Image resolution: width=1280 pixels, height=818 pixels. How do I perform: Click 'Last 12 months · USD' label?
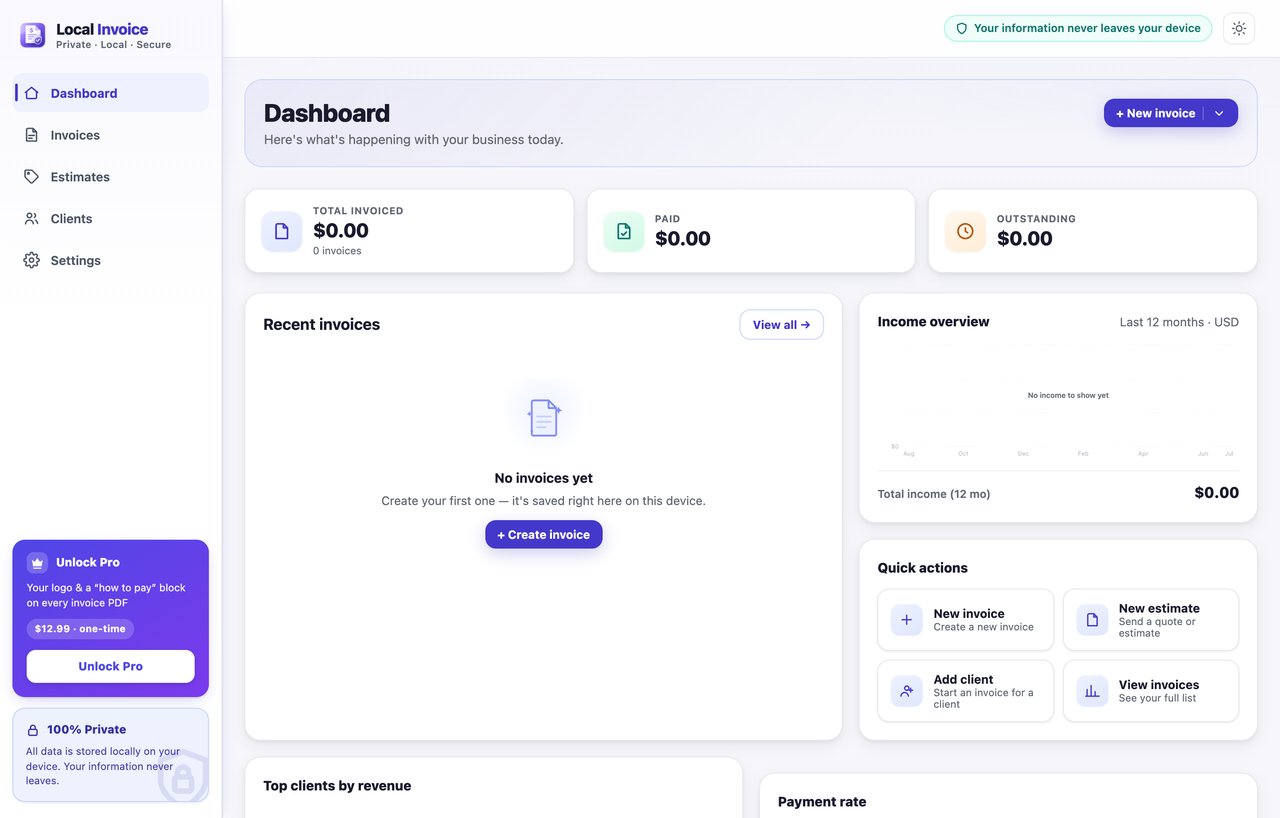pos(1179,322)
